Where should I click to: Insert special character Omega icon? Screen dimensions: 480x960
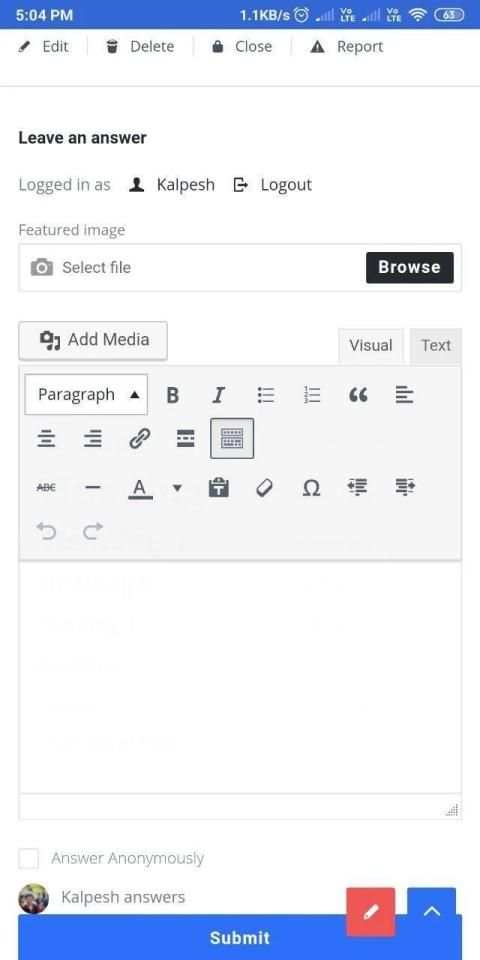tap(312, 488)
